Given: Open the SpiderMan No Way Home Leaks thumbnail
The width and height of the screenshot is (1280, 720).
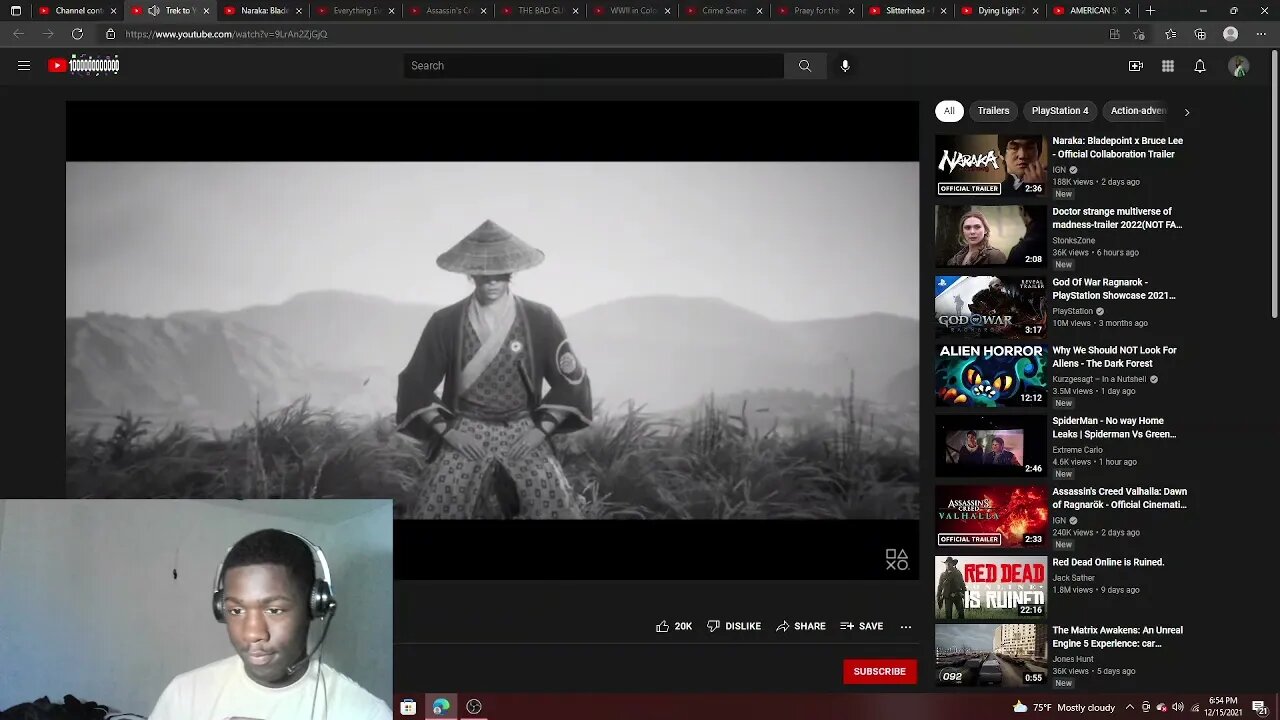Looking at the screenshot, I should [x=991, y=446].
